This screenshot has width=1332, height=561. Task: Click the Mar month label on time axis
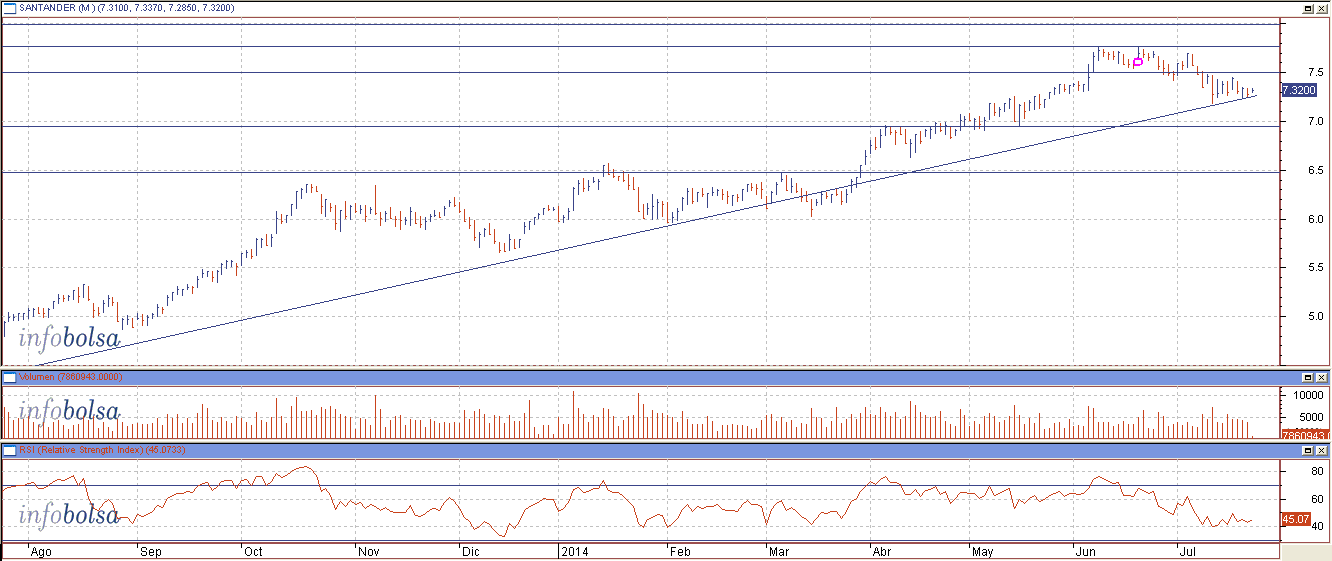click(x=779, y=551)
